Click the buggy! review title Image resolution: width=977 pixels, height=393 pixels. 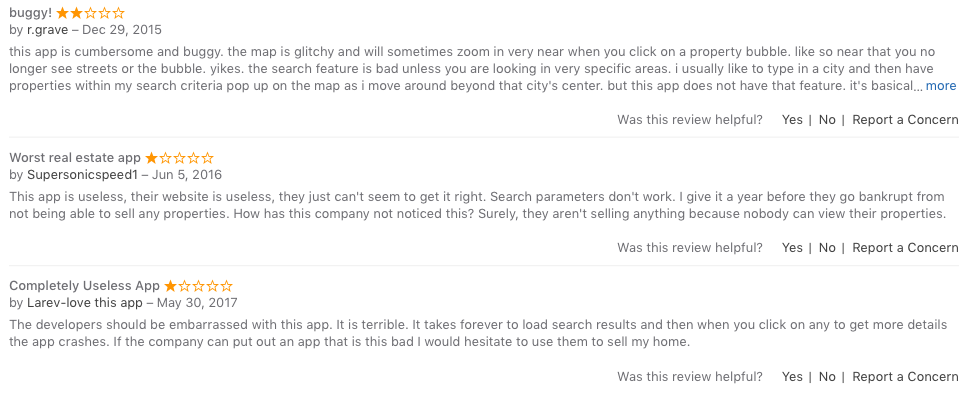tap(31, 13)
